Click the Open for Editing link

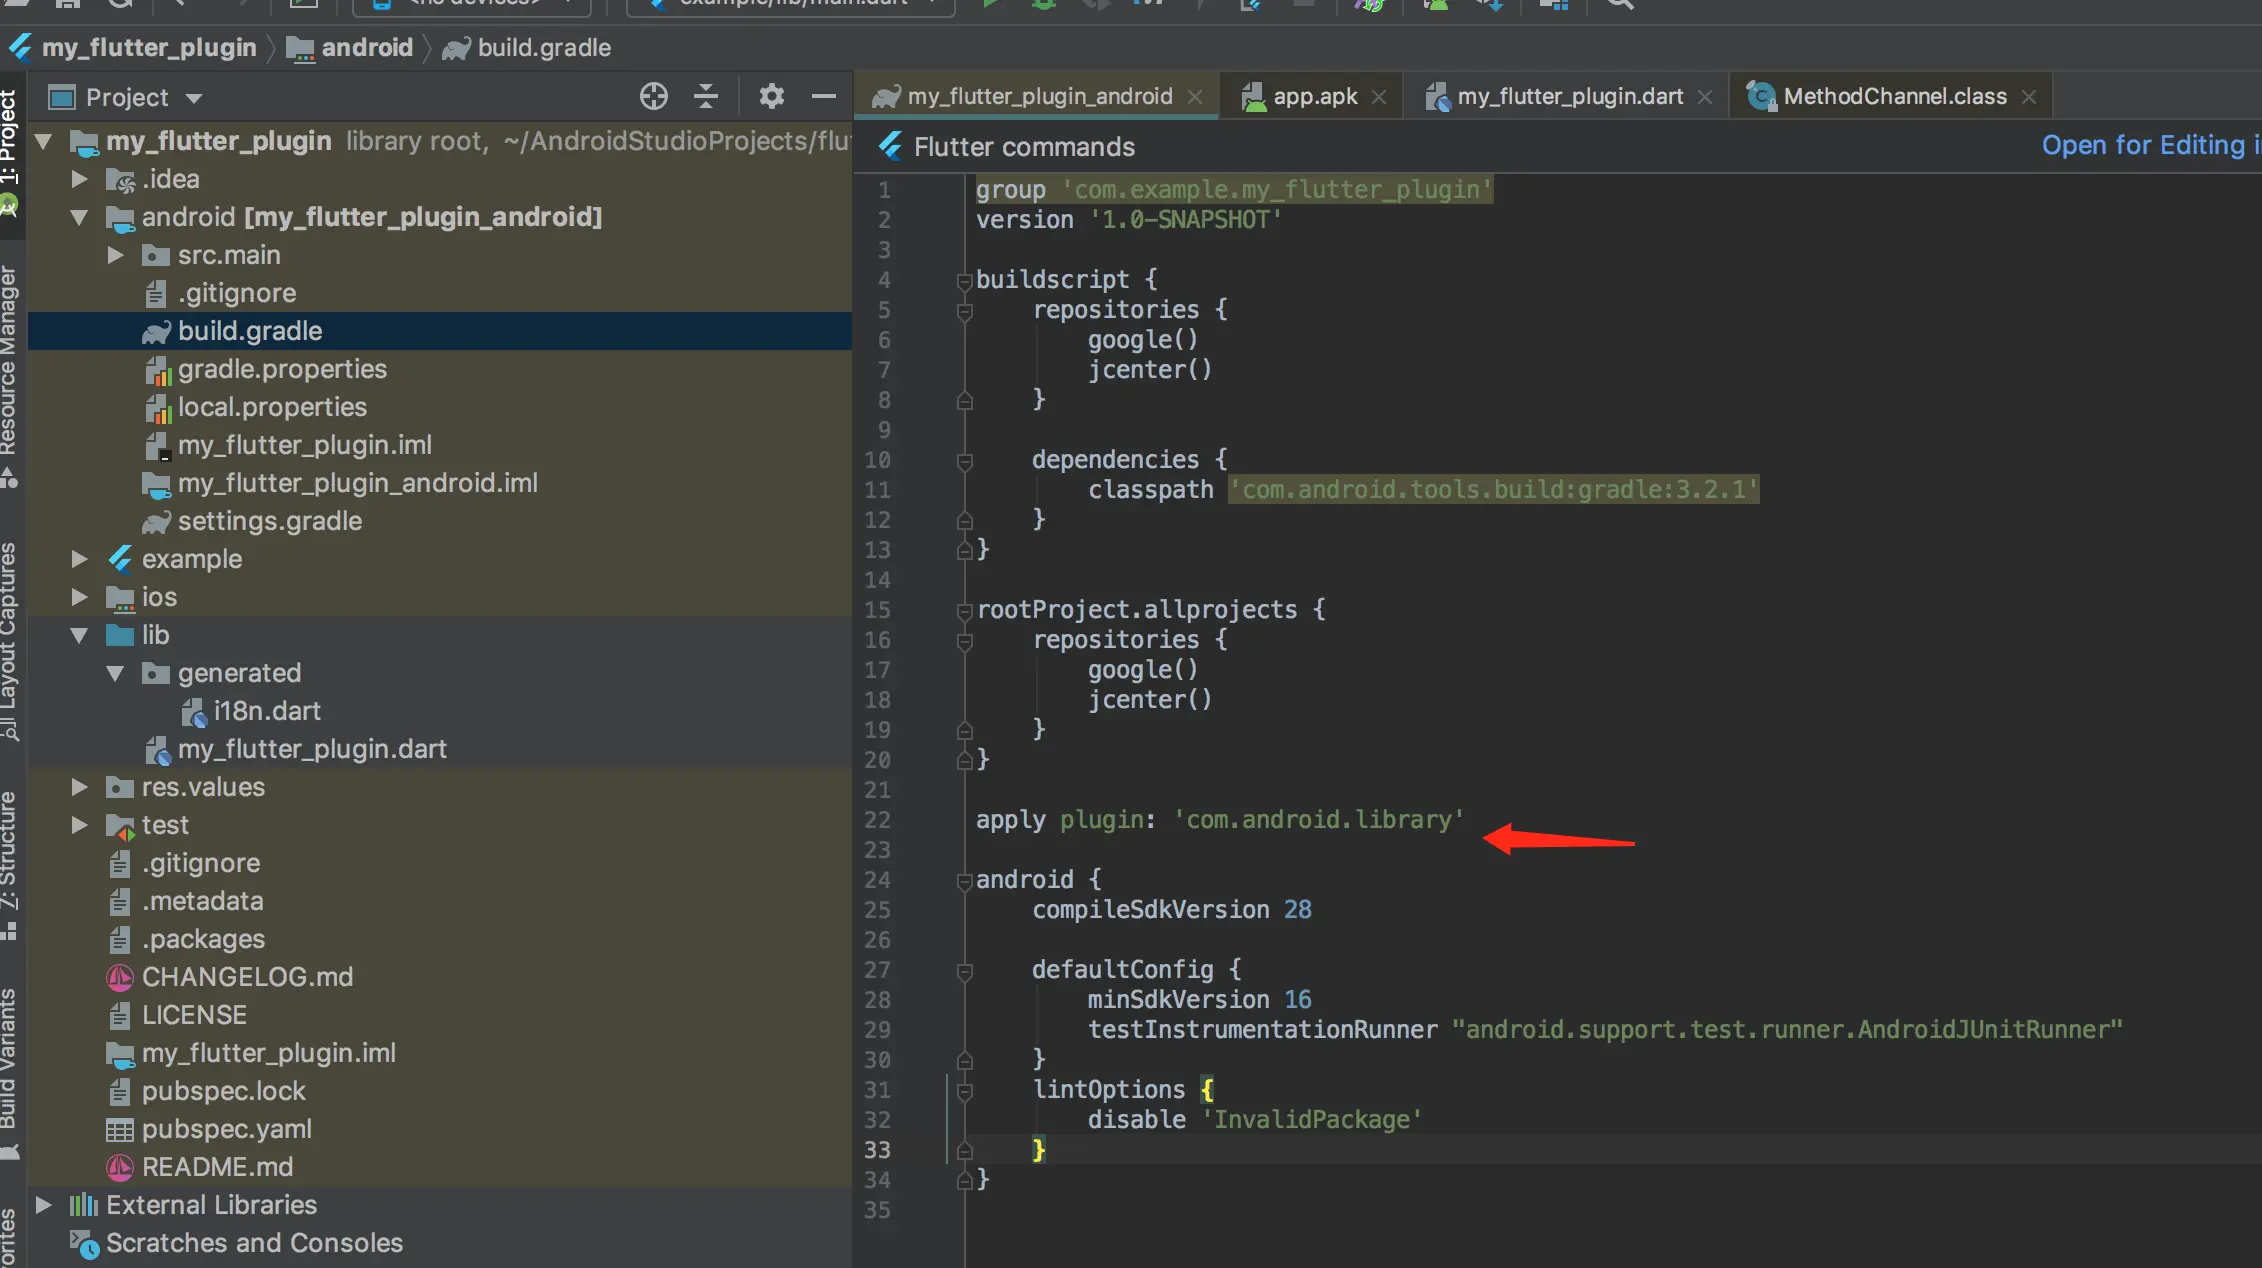(x=2143, y=146)
